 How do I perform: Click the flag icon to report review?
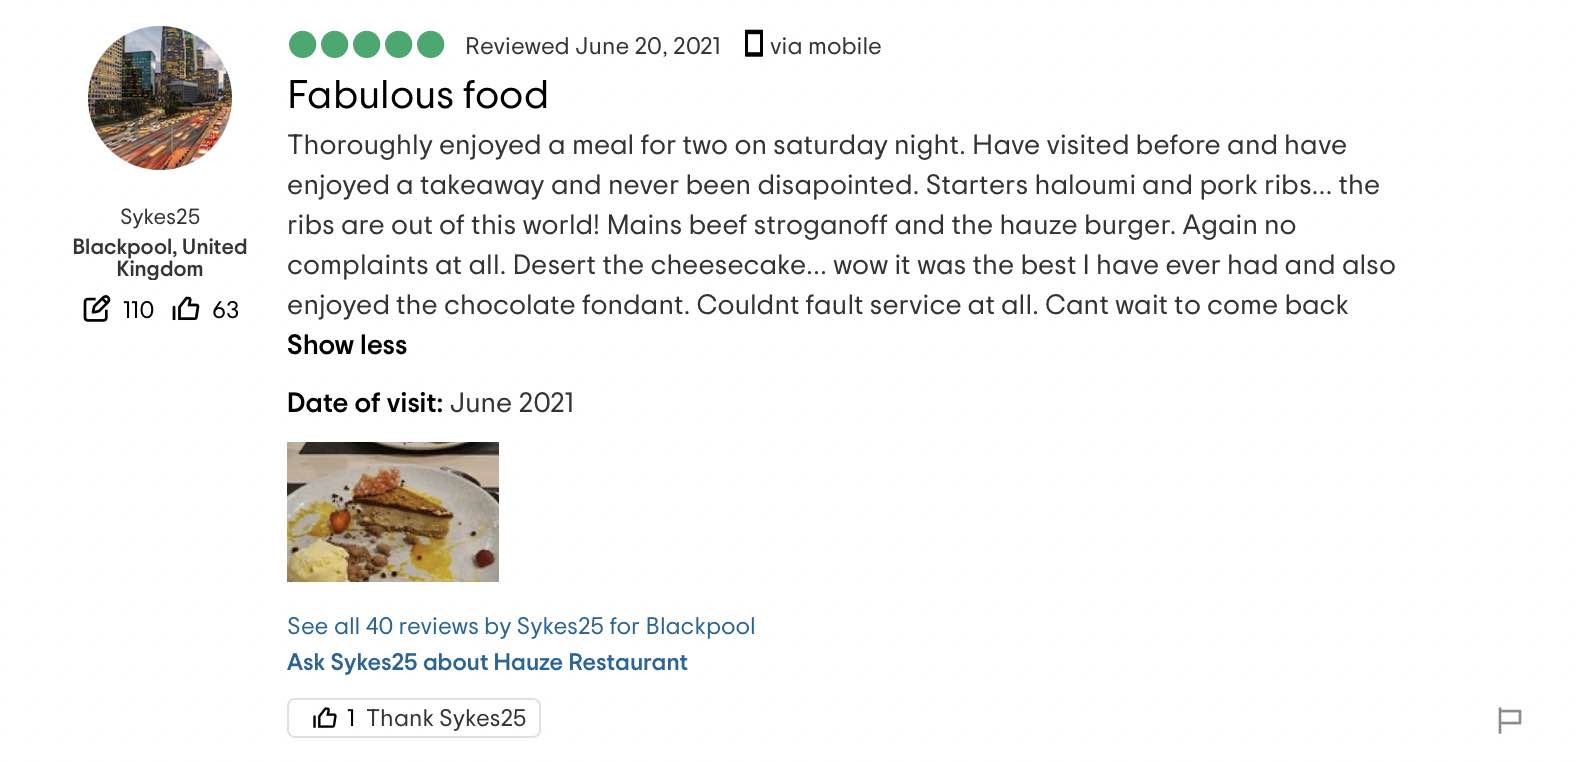(x=1509, y=719)
